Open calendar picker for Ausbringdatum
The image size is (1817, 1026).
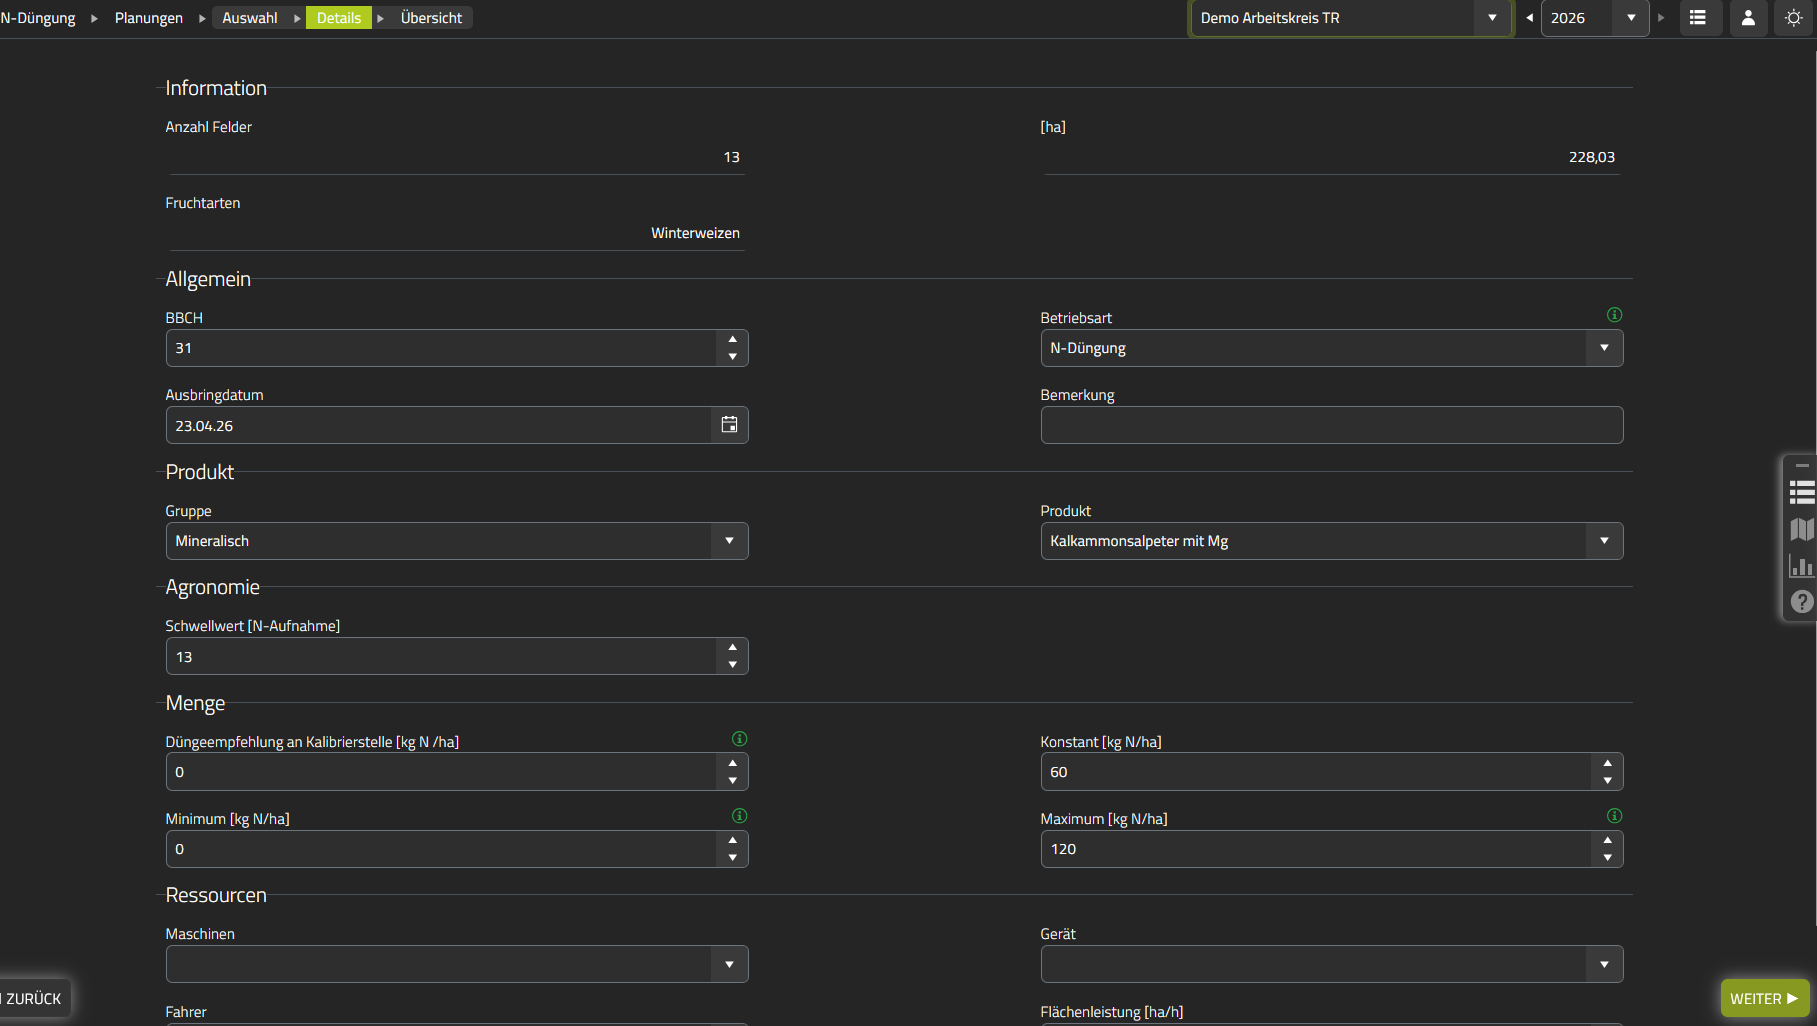point(729,425)
